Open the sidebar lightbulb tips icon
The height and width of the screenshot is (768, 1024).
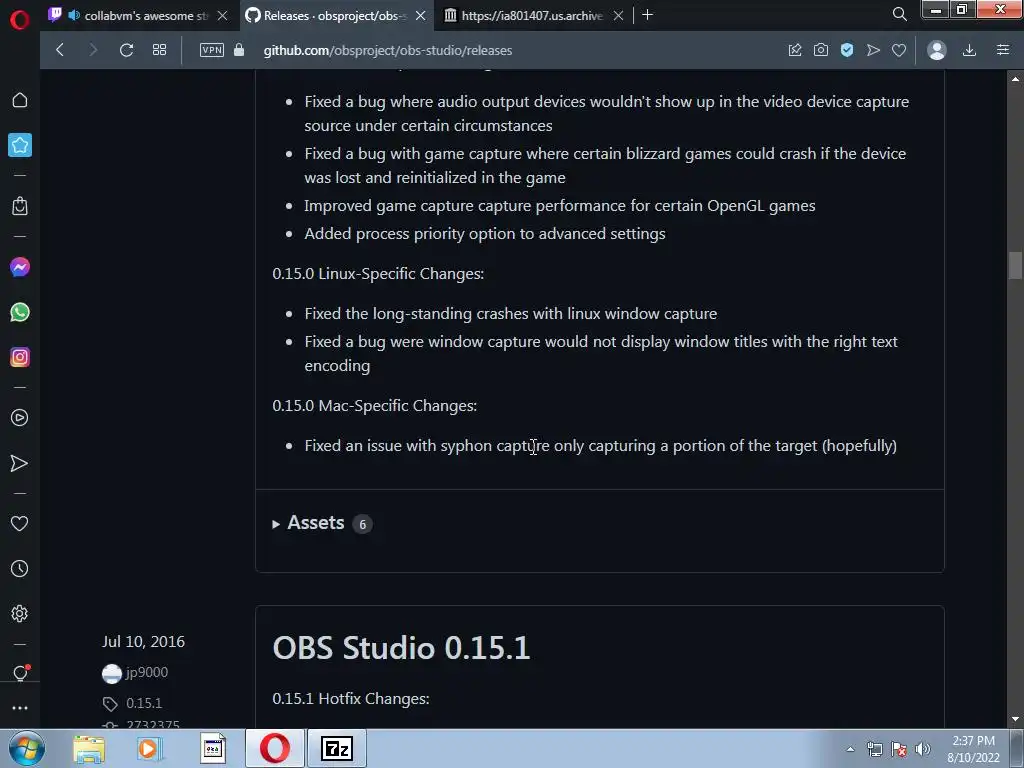point(20,673)
